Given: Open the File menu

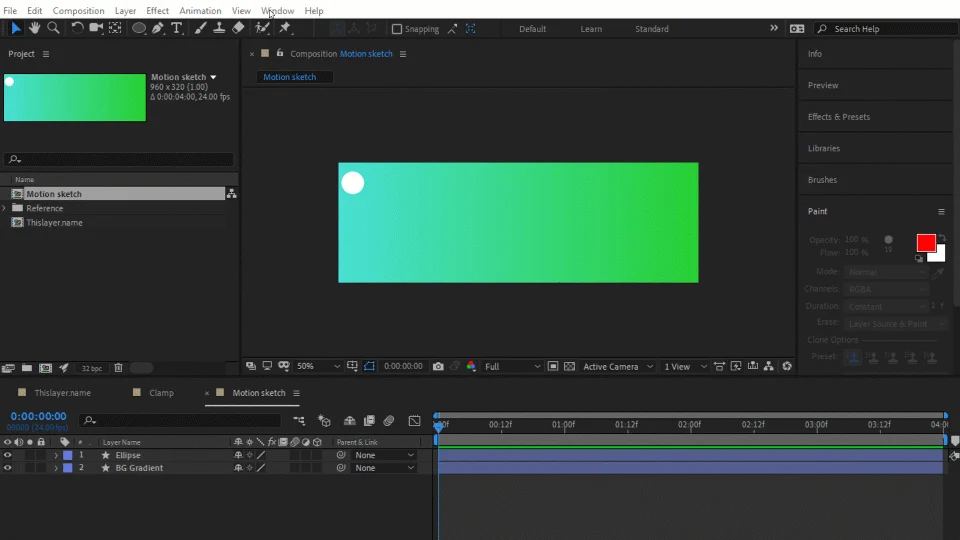Looking at the screenshot, I should coord(10,10).
